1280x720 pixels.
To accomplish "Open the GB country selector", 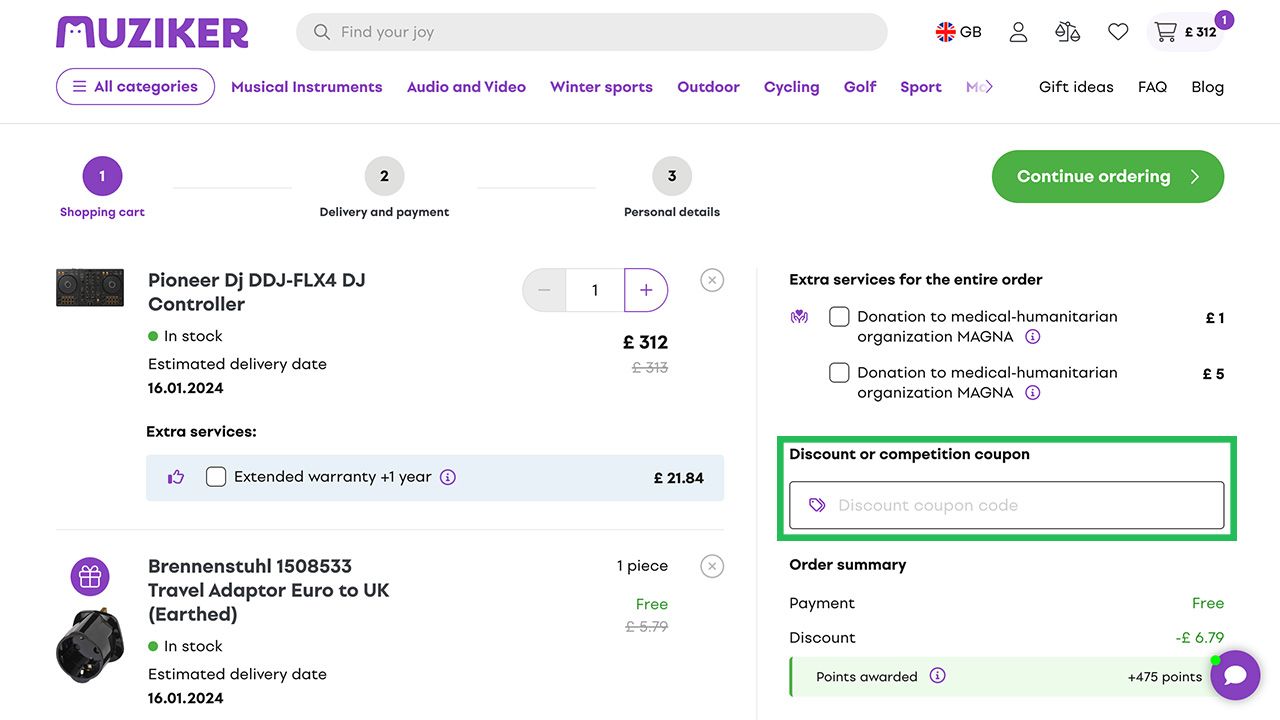I will (x=958, y=32).
